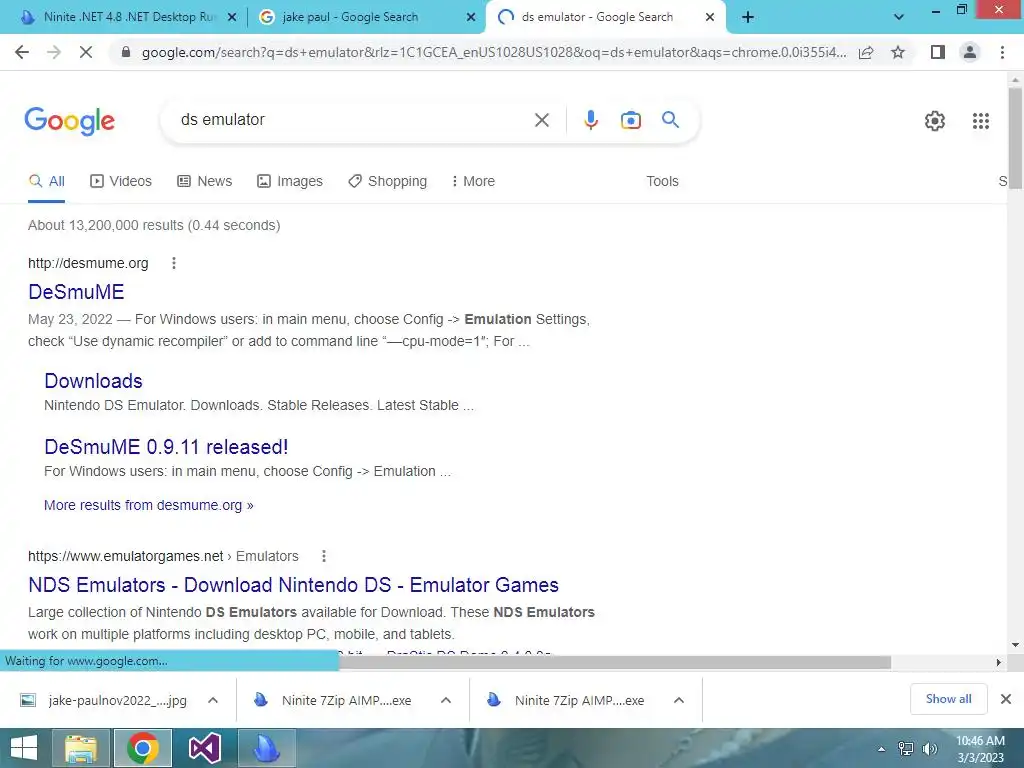Stop loading the page
The image size is (1024, 768).
(86, 52)
